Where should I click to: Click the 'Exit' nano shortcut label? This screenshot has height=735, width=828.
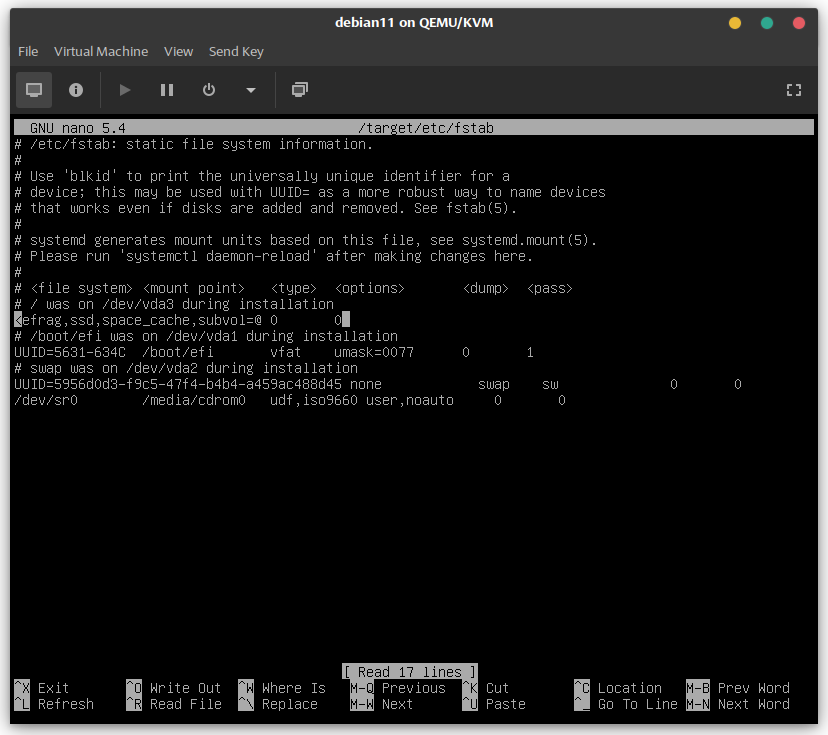point(53,688)
